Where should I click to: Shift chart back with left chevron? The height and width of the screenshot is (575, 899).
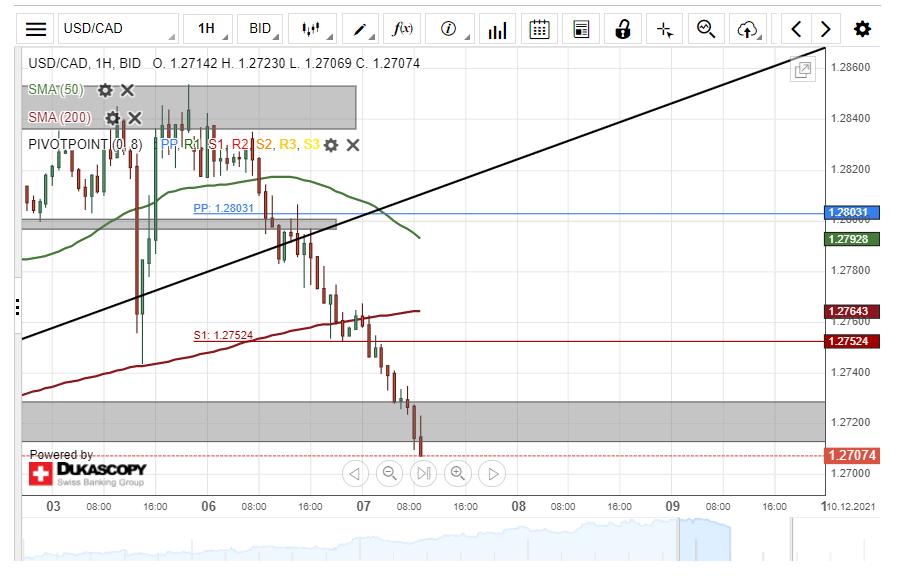796,29
